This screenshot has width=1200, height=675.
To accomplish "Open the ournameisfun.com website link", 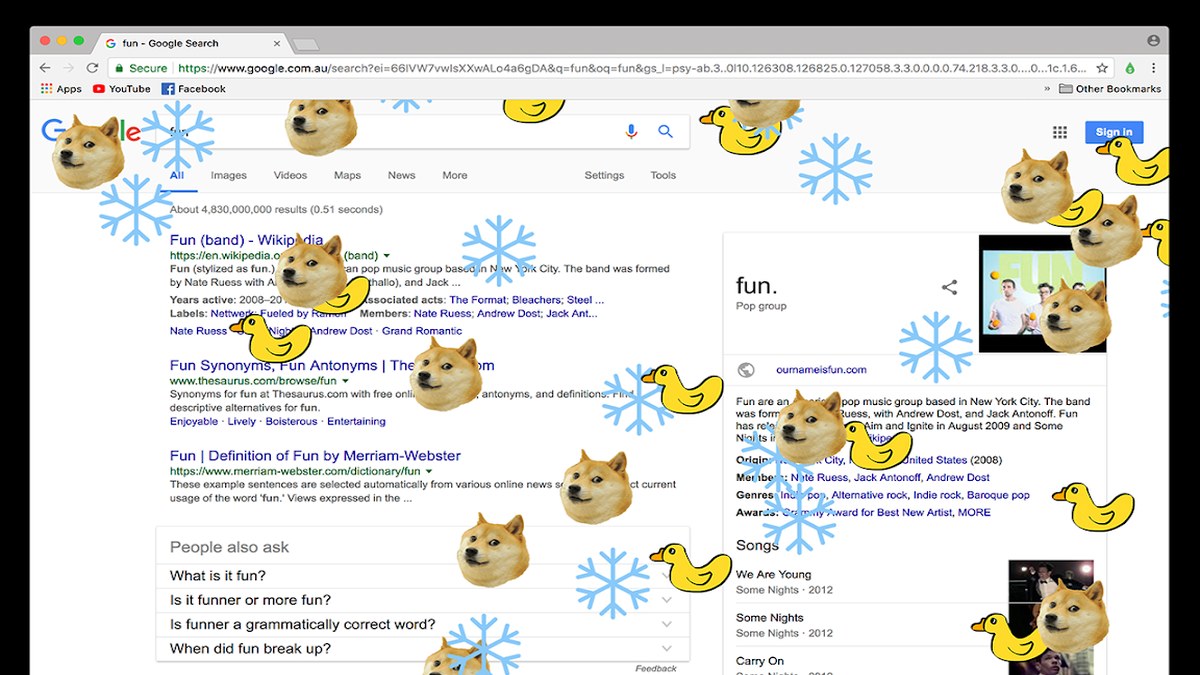I will click(x=821, y=370).
